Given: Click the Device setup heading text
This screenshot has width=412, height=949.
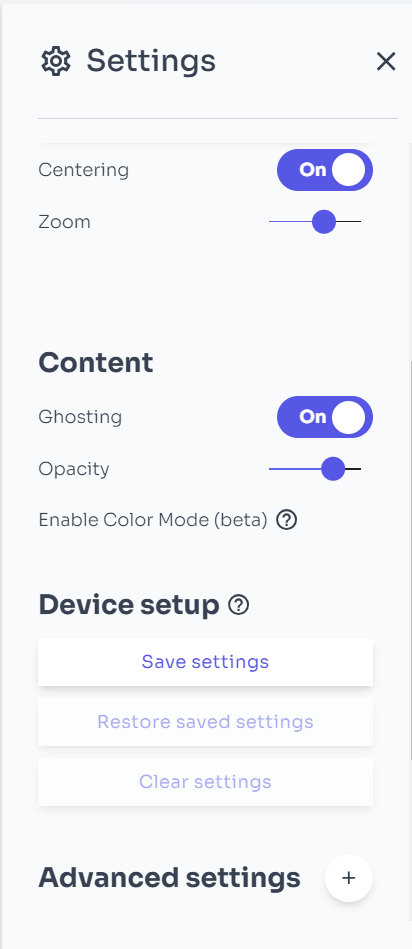Looking at the screenshot, I should tap(129, 605).
